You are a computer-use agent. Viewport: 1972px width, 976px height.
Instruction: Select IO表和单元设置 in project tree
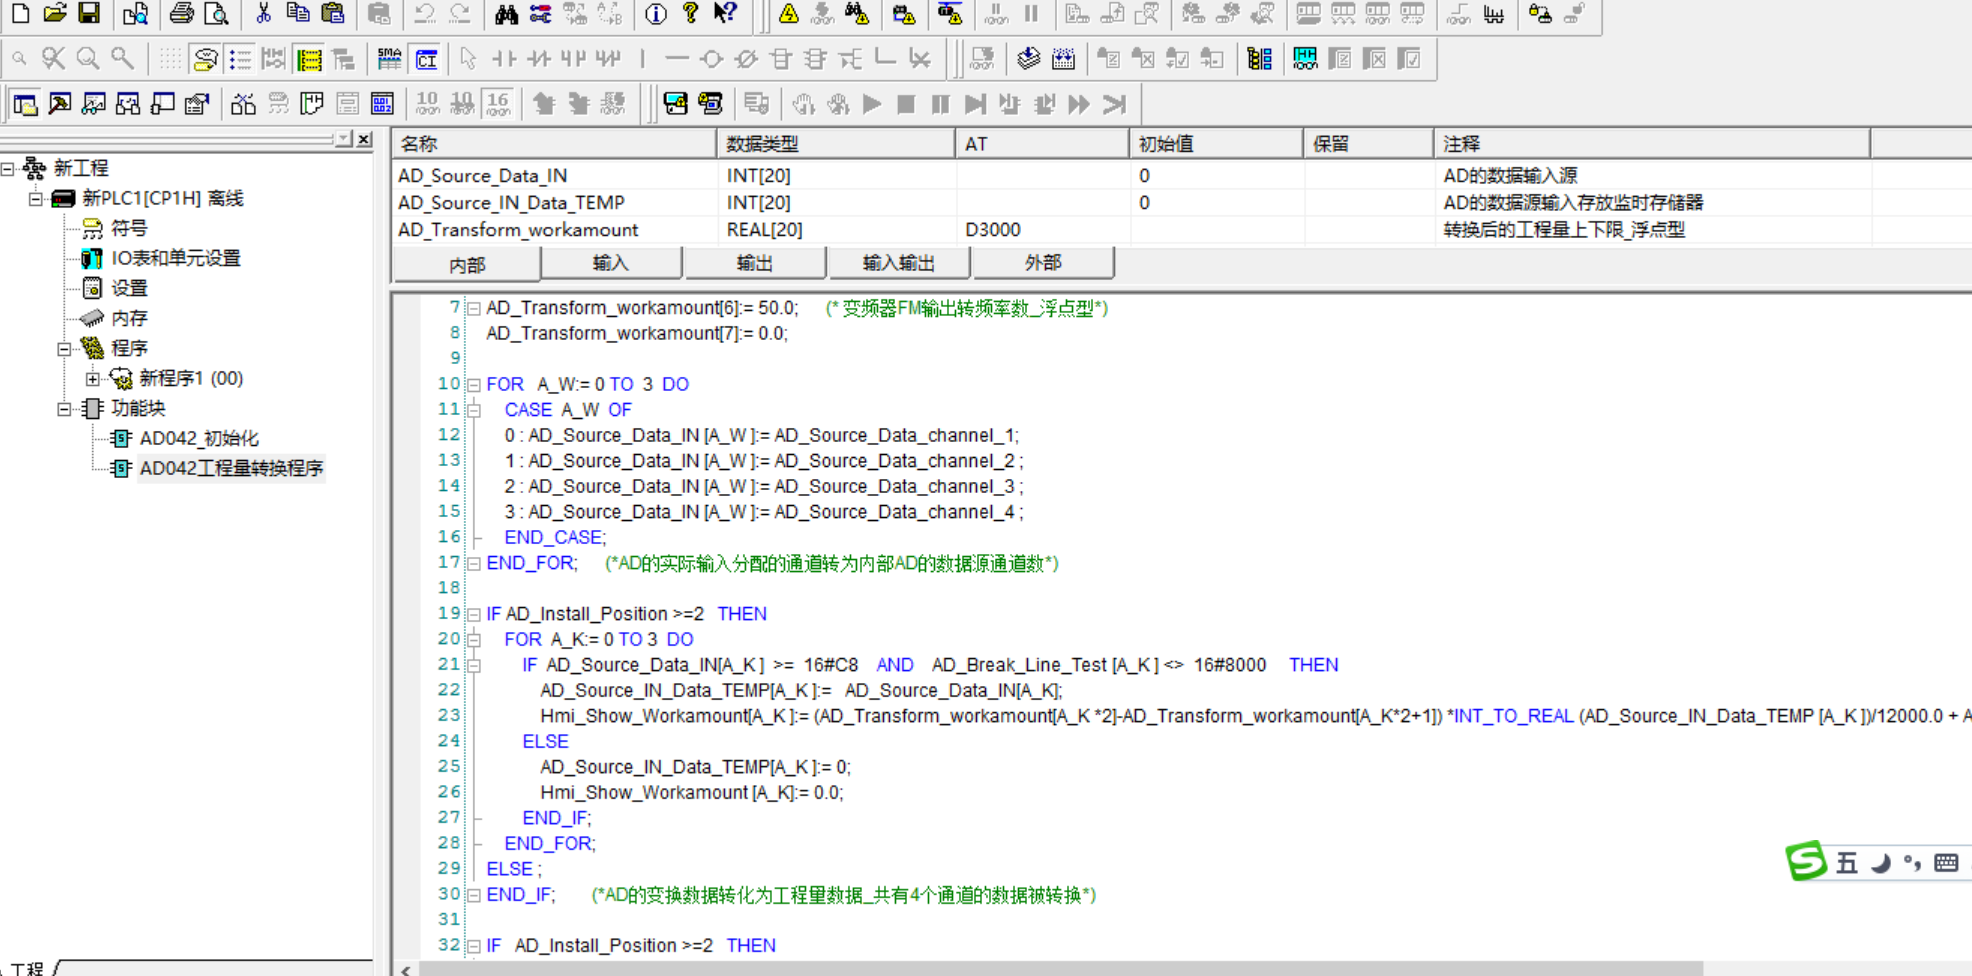pos(175,258)
